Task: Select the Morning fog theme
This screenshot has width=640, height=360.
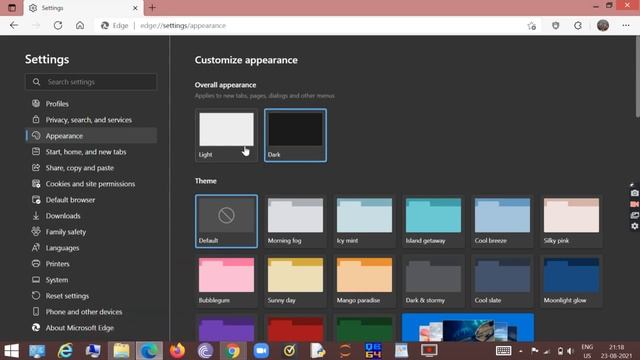Action: tap(295, 221)
